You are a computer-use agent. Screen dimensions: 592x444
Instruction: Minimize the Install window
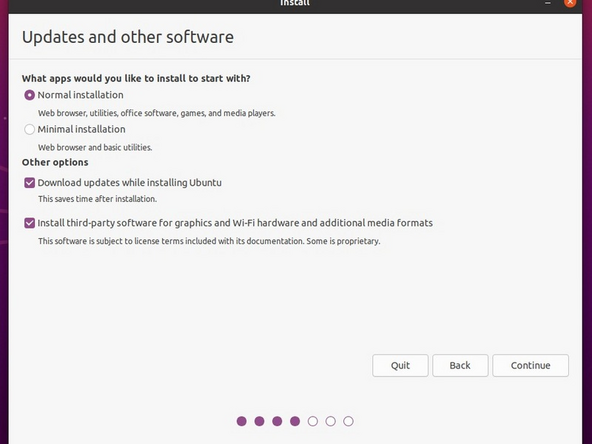[x=548, y=3]
